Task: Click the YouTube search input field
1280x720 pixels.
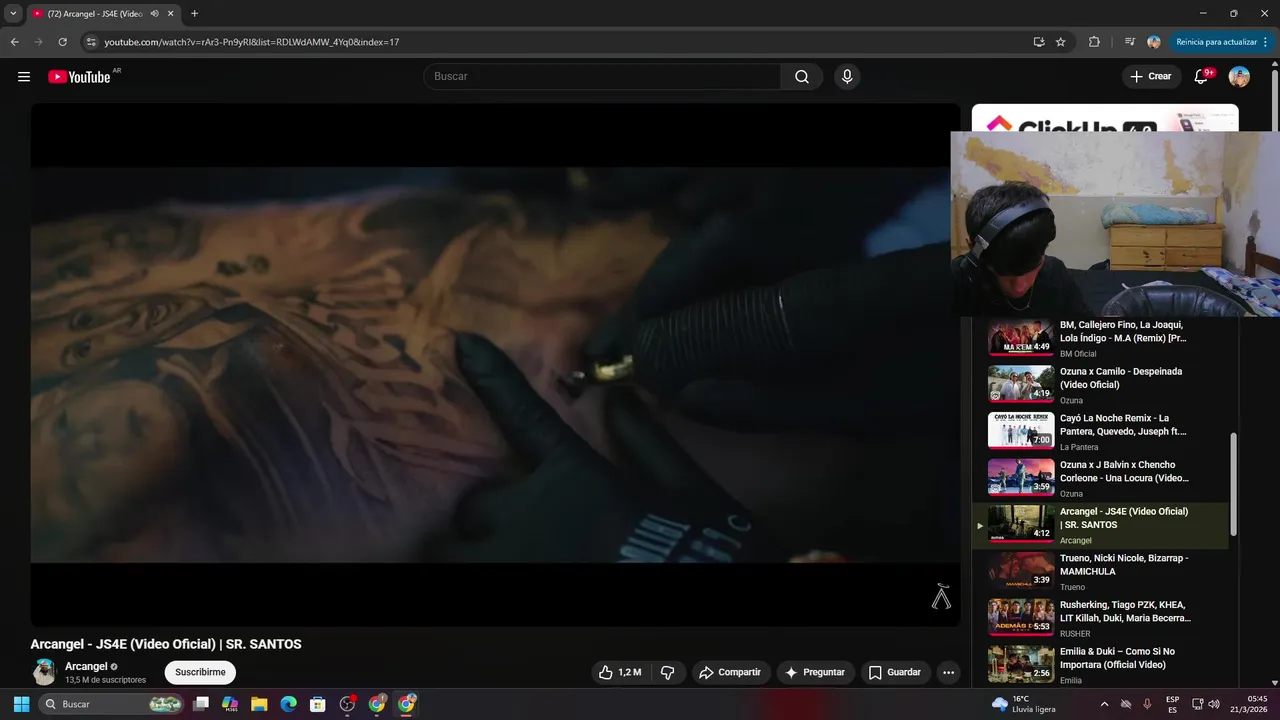Action: pyautogui.click(x=602, y=77)
